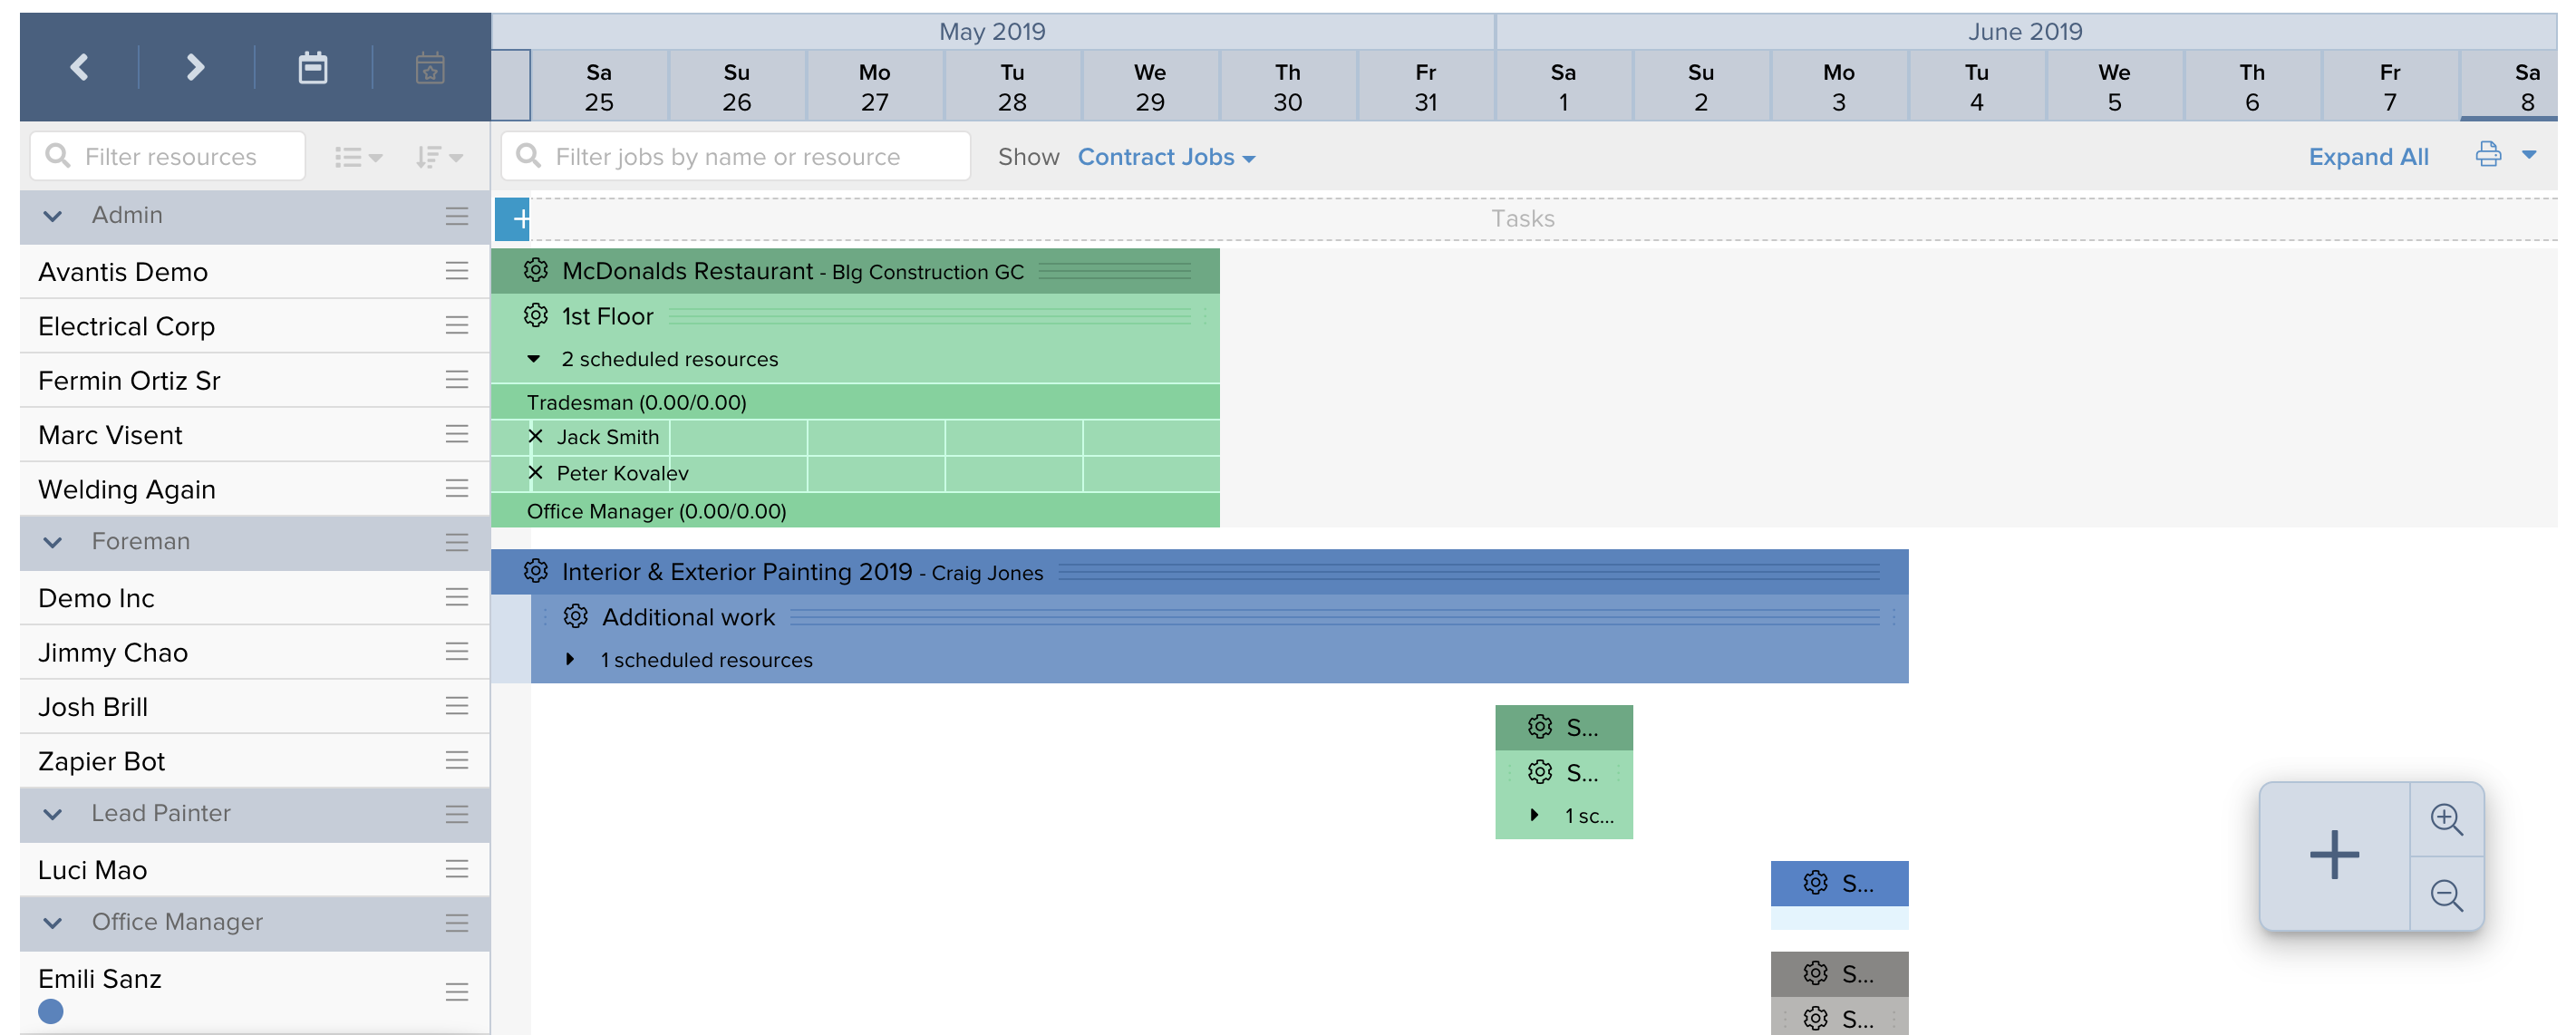The image size is (2576, 1035).
Task: Expand the 1 scheduled resources list
Action: [x=570, y=660]
